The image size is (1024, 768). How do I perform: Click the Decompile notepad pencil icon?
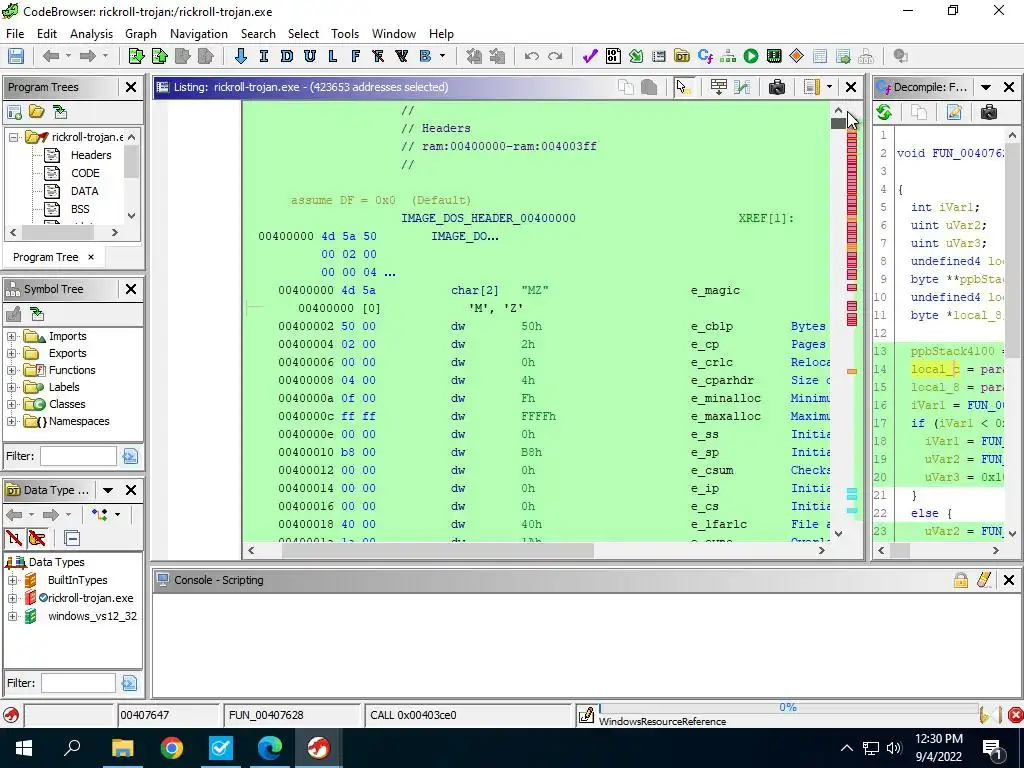(x=954, y=112)
